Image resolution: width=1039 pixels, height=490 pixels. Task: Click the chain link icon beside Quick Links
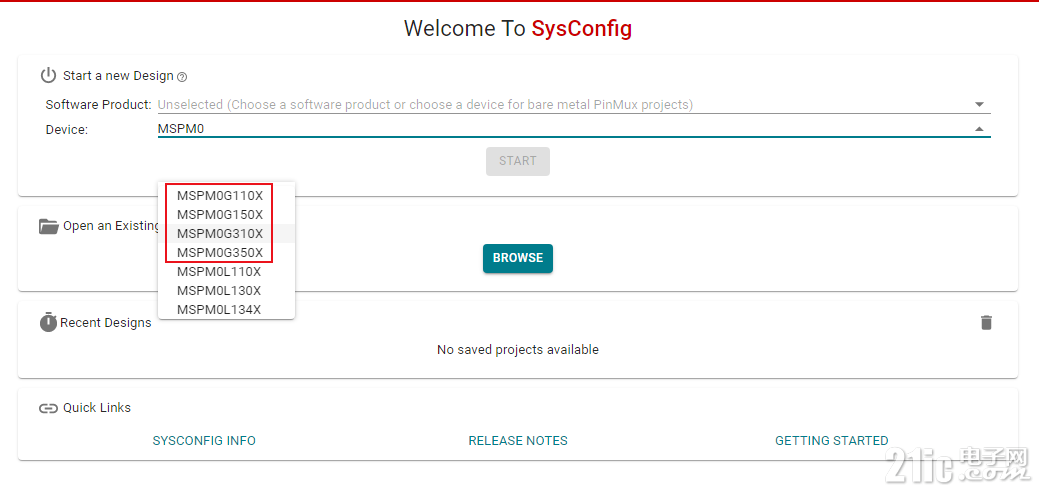click(x=48, y=408)
